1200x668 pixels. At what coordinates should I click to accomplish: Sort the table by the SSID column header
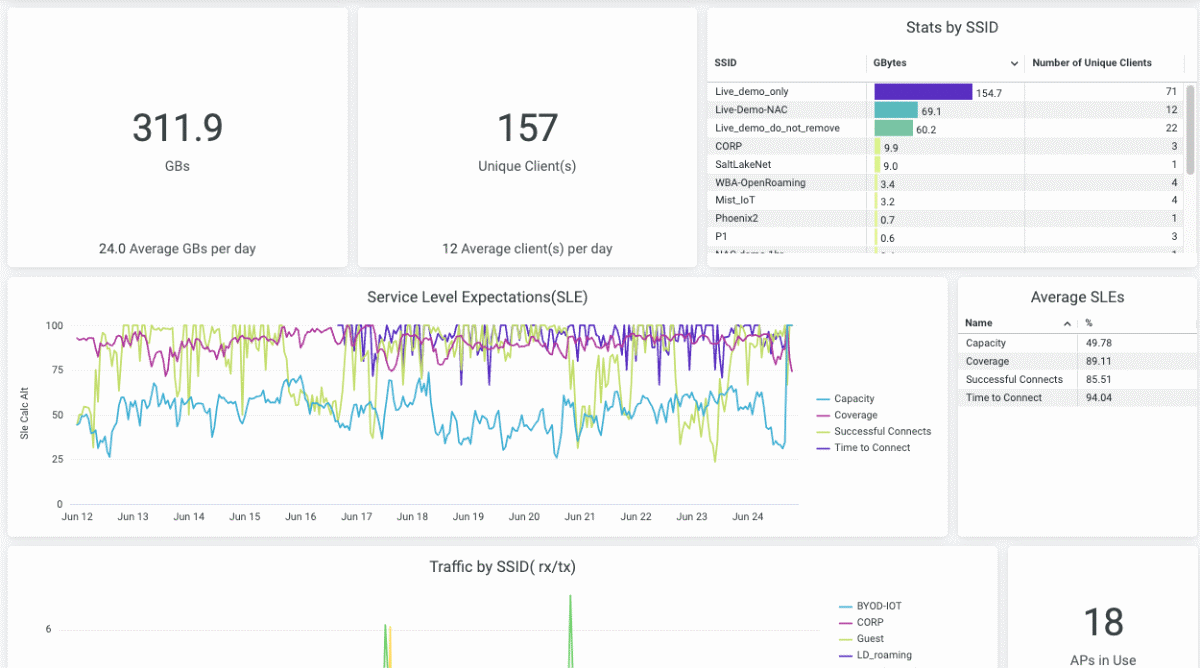[726, 63]
